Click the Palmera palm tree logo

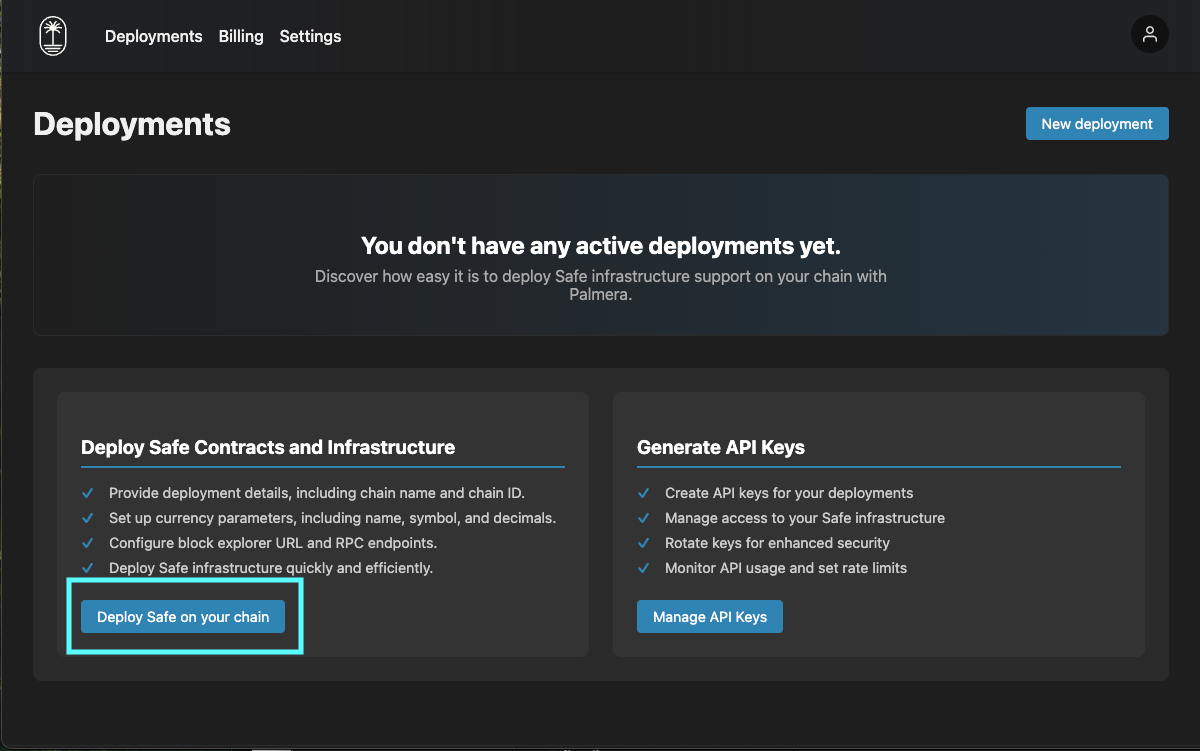pos(53,36)
